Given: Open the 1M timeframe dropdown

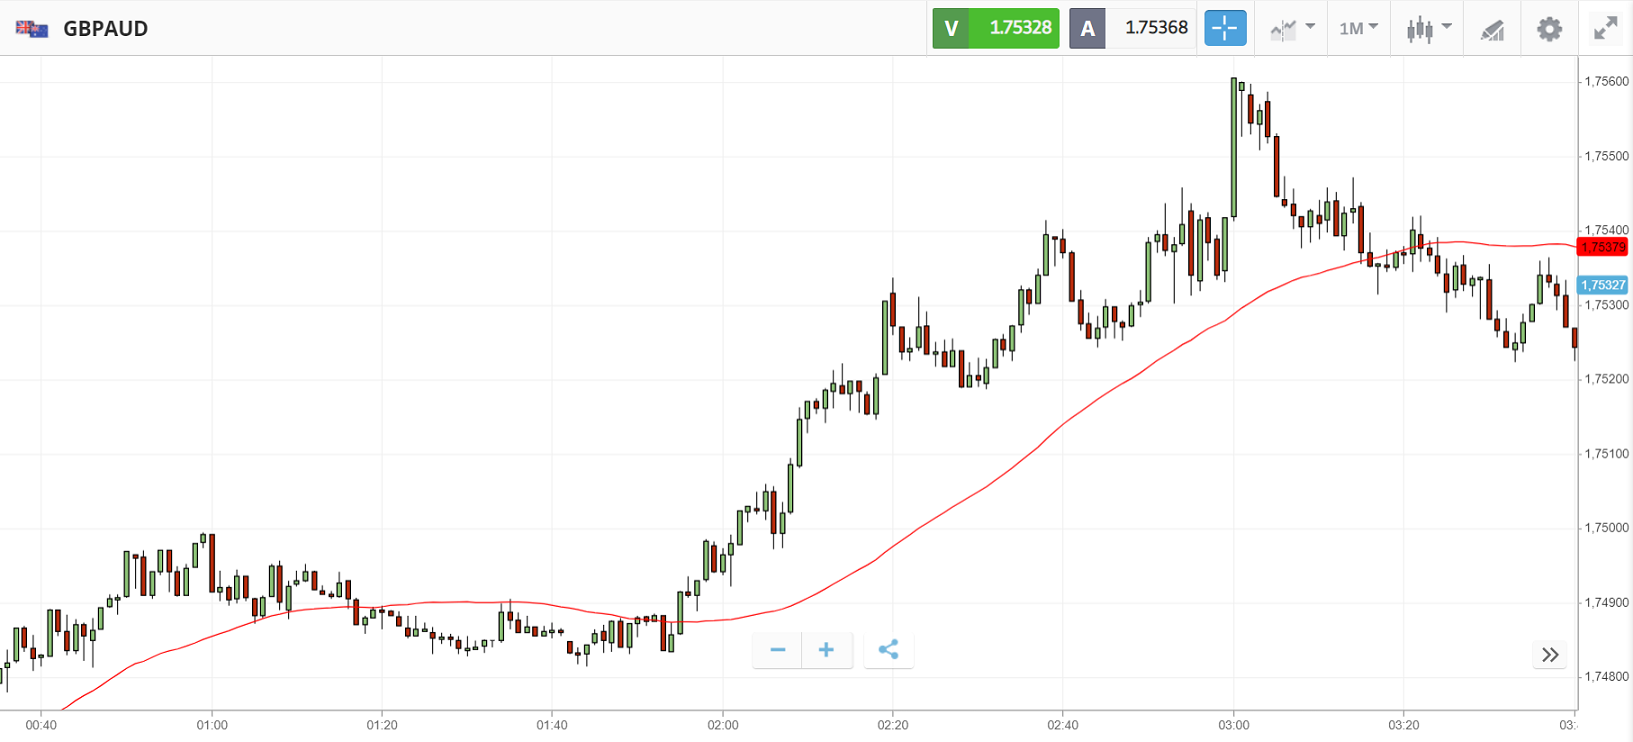Looking at the screenshot, I should pyautogui.click(x=1358, y=28).
